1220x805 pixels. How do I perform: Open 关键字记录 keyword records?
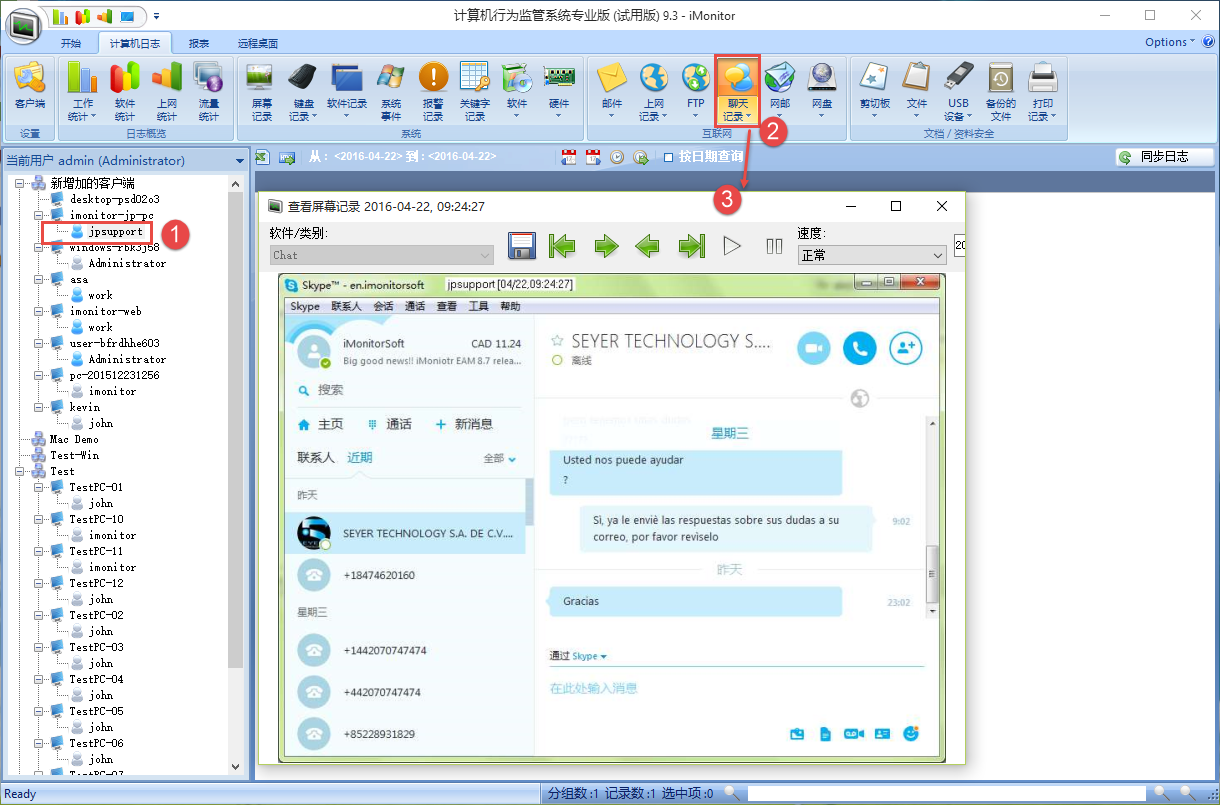pyautogui.click(x=475, y=91)
